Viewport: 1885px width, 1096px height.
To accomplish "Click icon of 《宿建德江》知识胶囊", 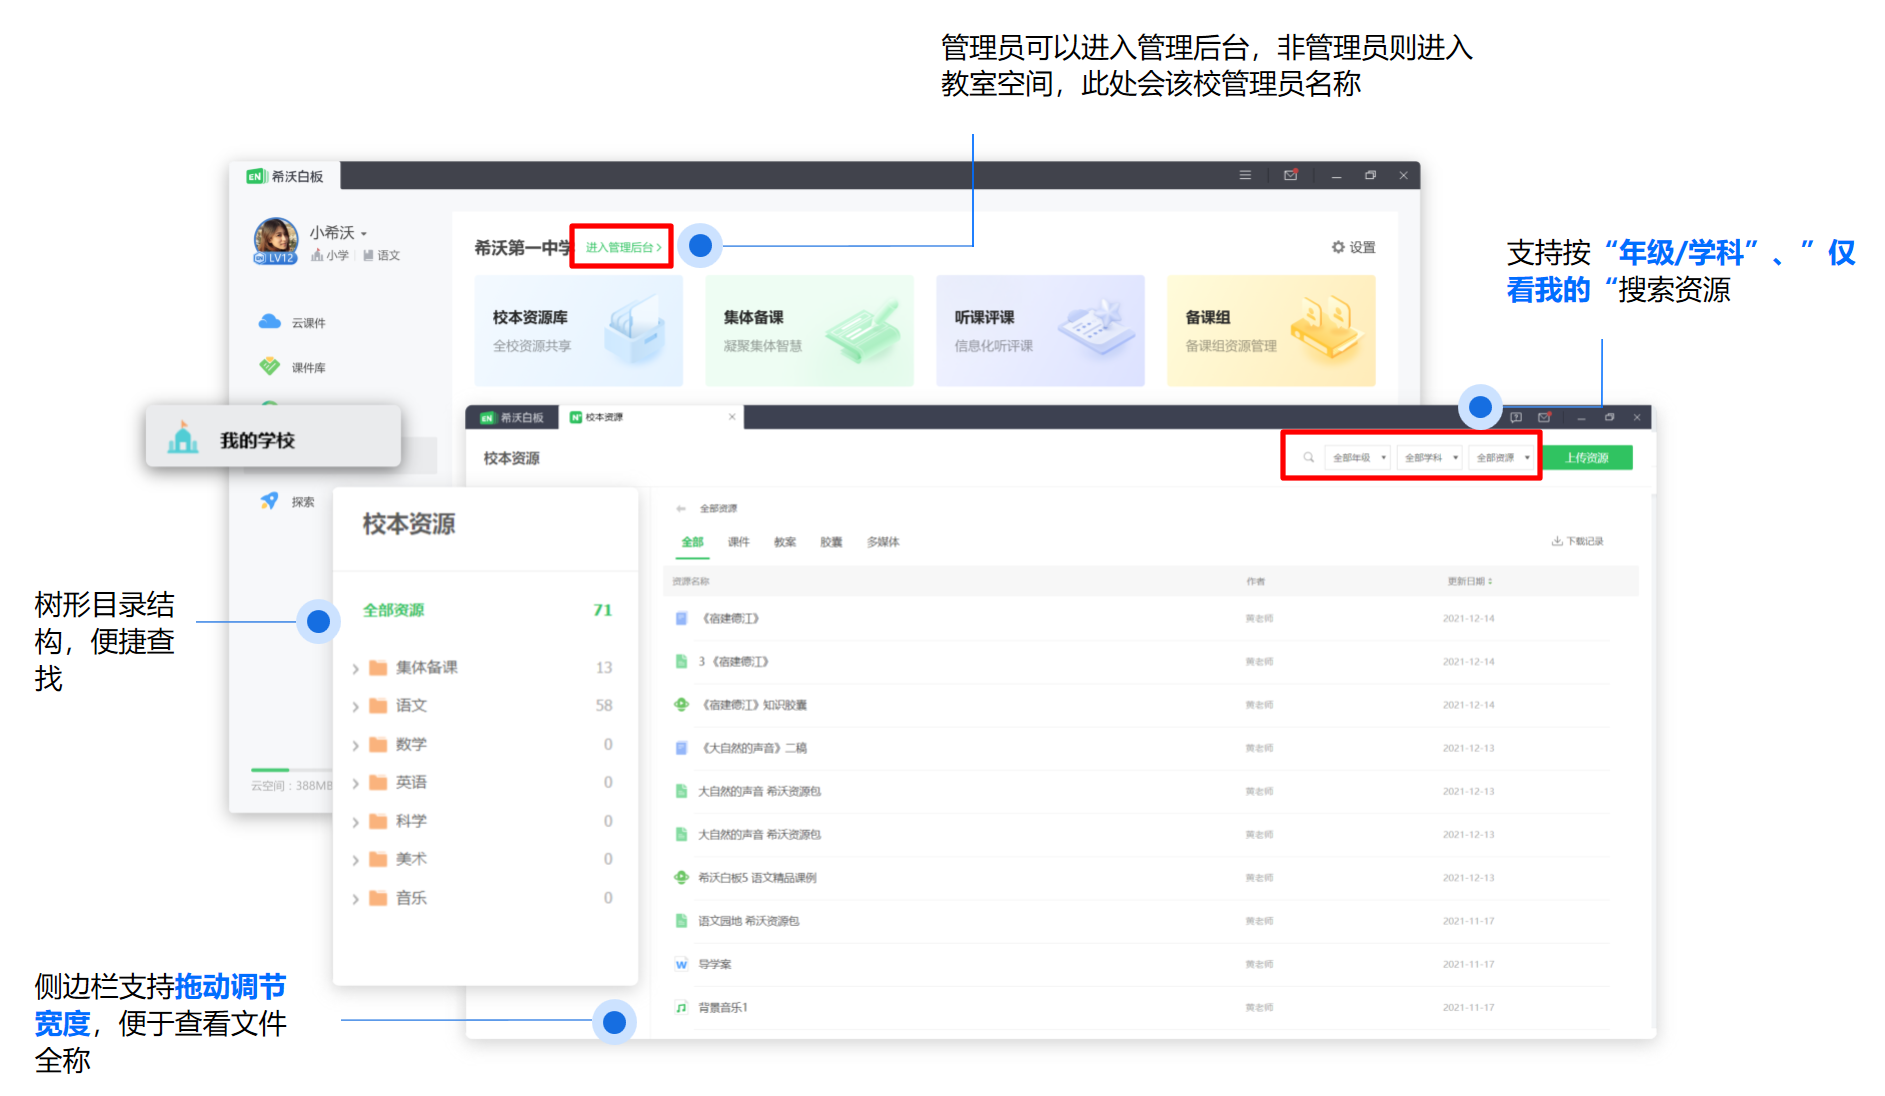I will (681, 704).
